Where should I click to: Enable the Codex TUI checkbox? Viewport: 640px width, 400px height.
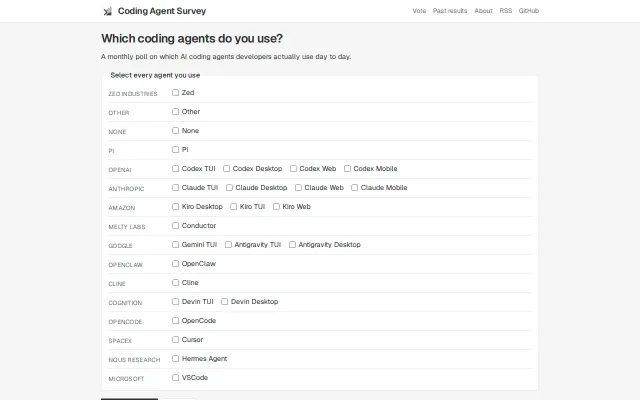pos(176,169)
